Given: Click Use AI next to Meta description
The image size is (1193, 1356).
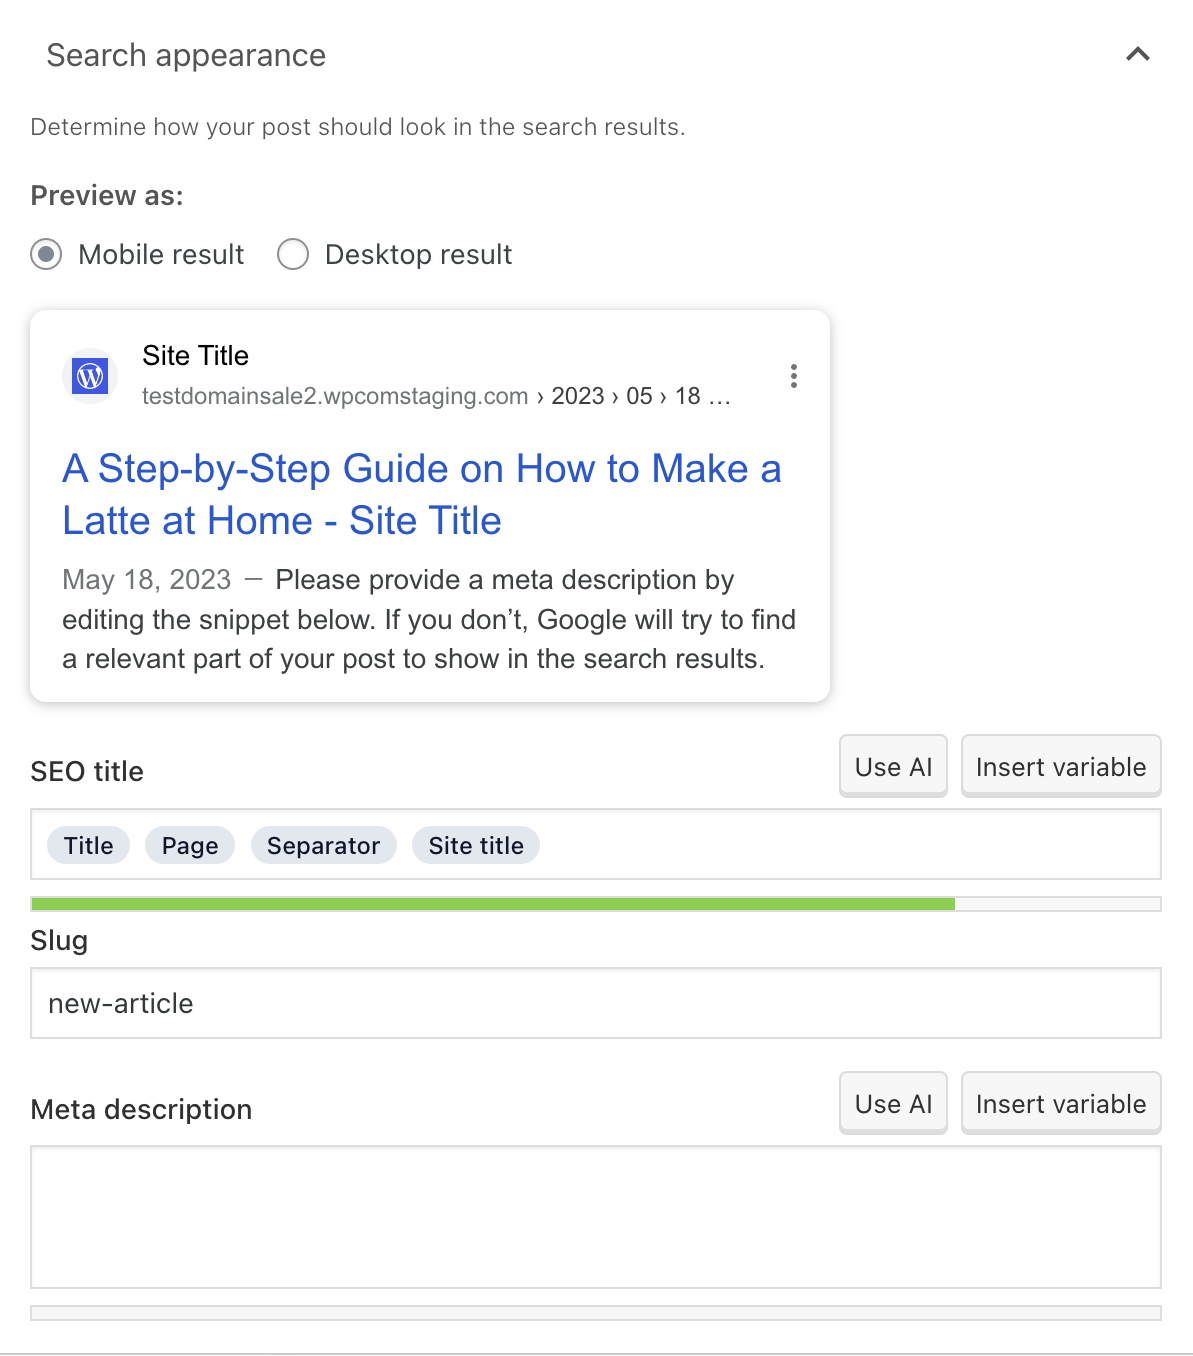Looking at the screenshot, I should tap(892, 1103).
